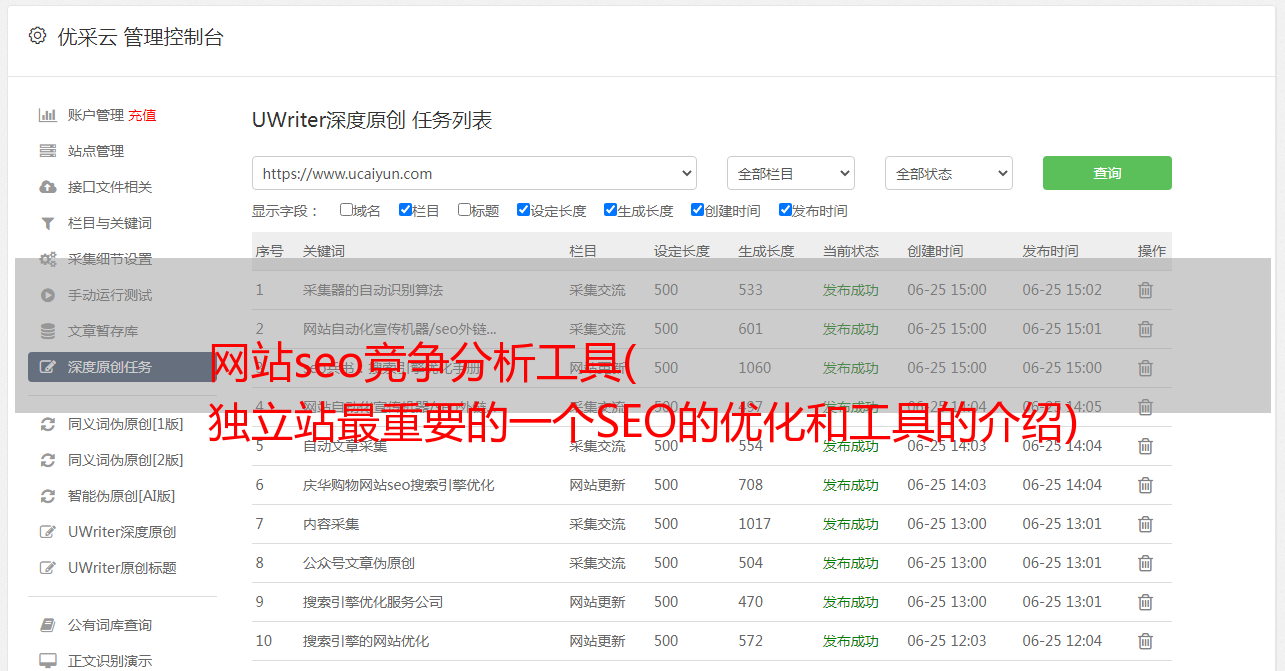Click the 公有词库查询 book icon
1285x671 pixels.
(x=47, y=625)
